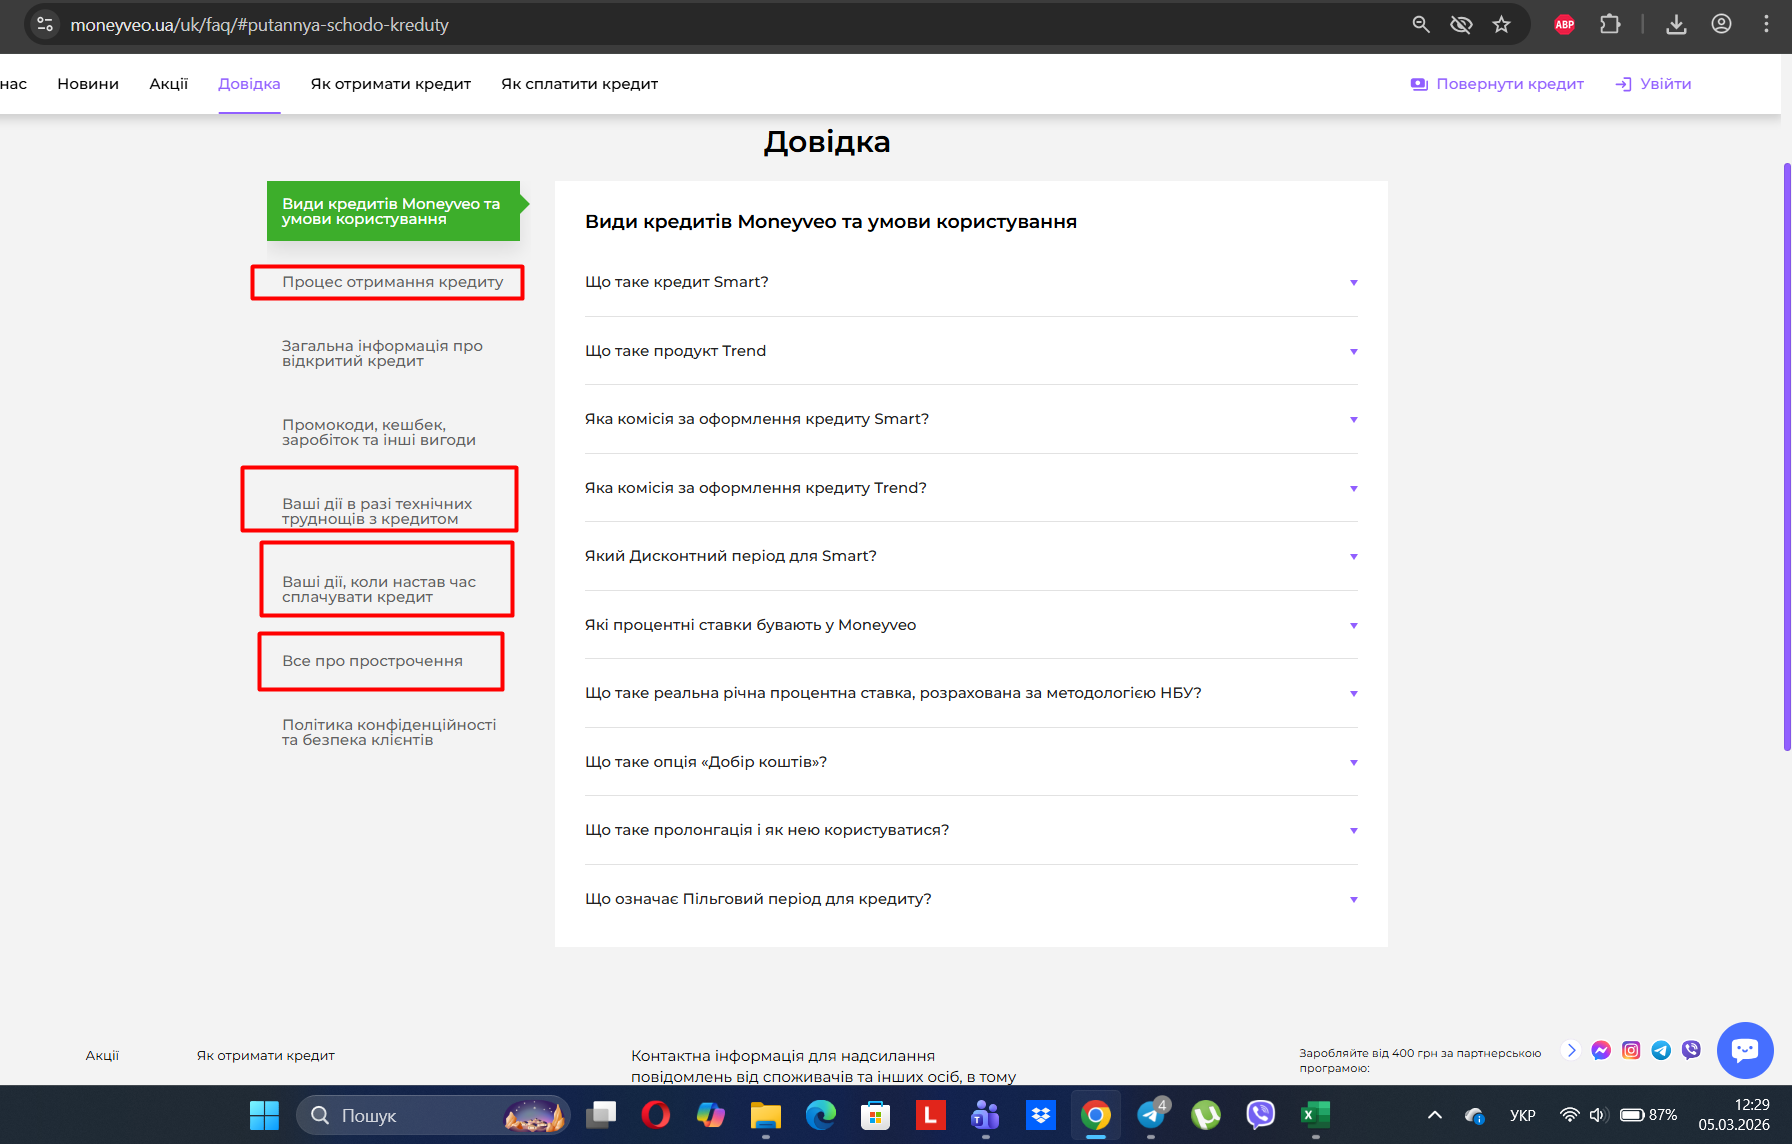Image resolution: width=1792 pixels, height=1144 pixels.
Task: Expand 'Яка комісія за оформлення кредиту Trend?'
Action: coord(971,488)
